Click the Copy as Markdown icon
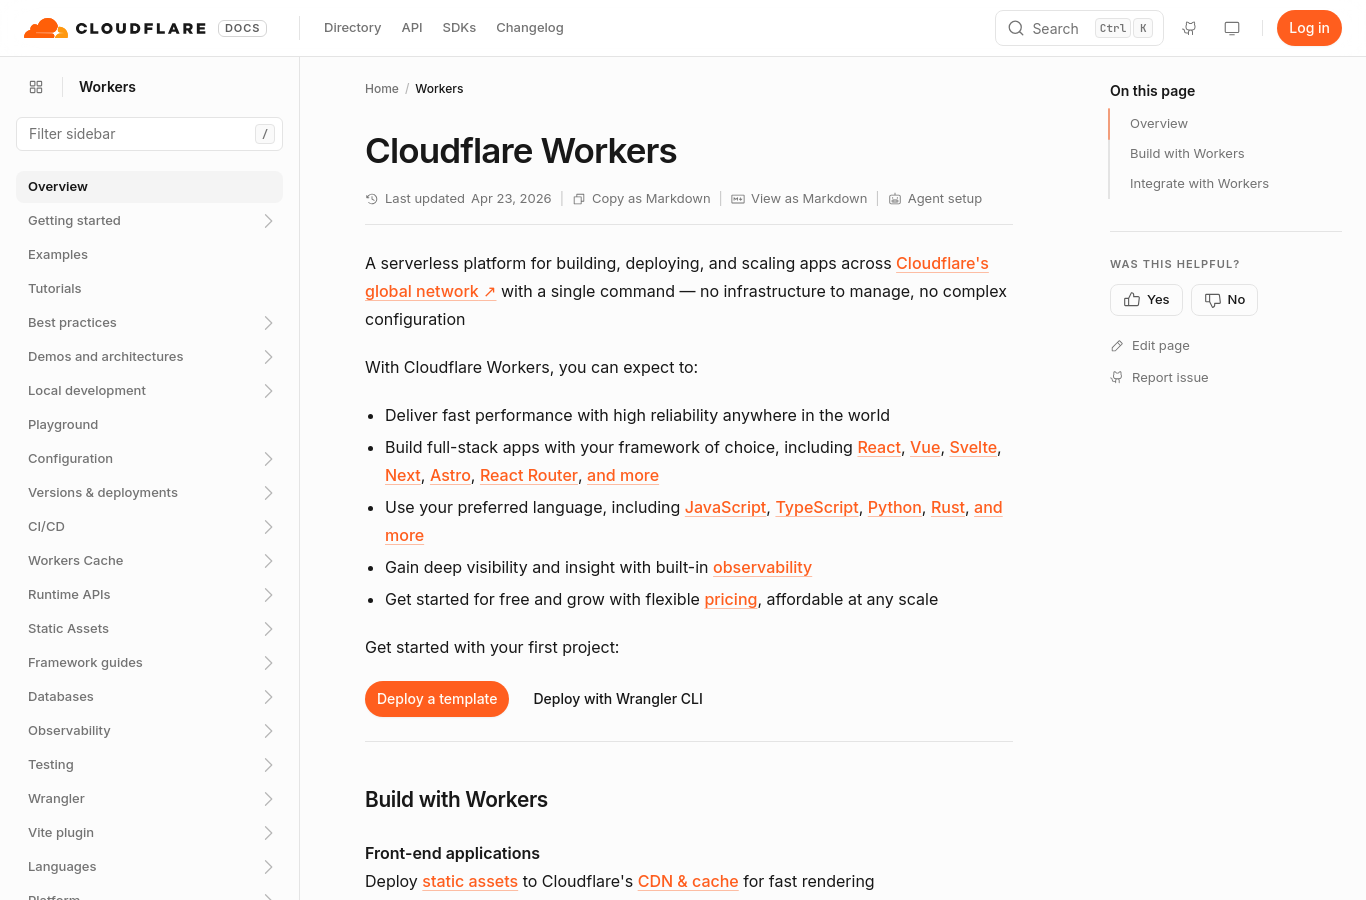Screen dimensions: 1366x900 (579, 199)
